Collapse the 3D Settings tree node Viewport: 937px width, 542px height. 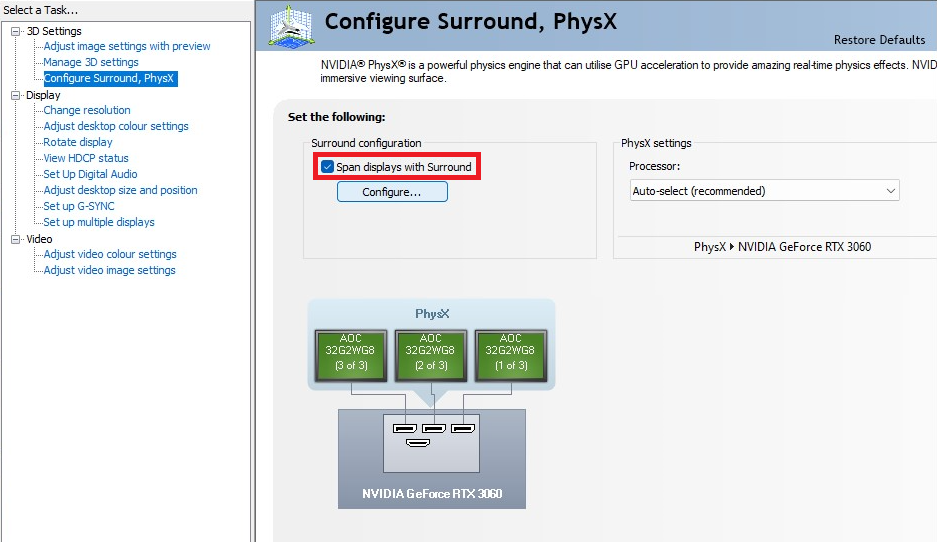pos(16,31)
